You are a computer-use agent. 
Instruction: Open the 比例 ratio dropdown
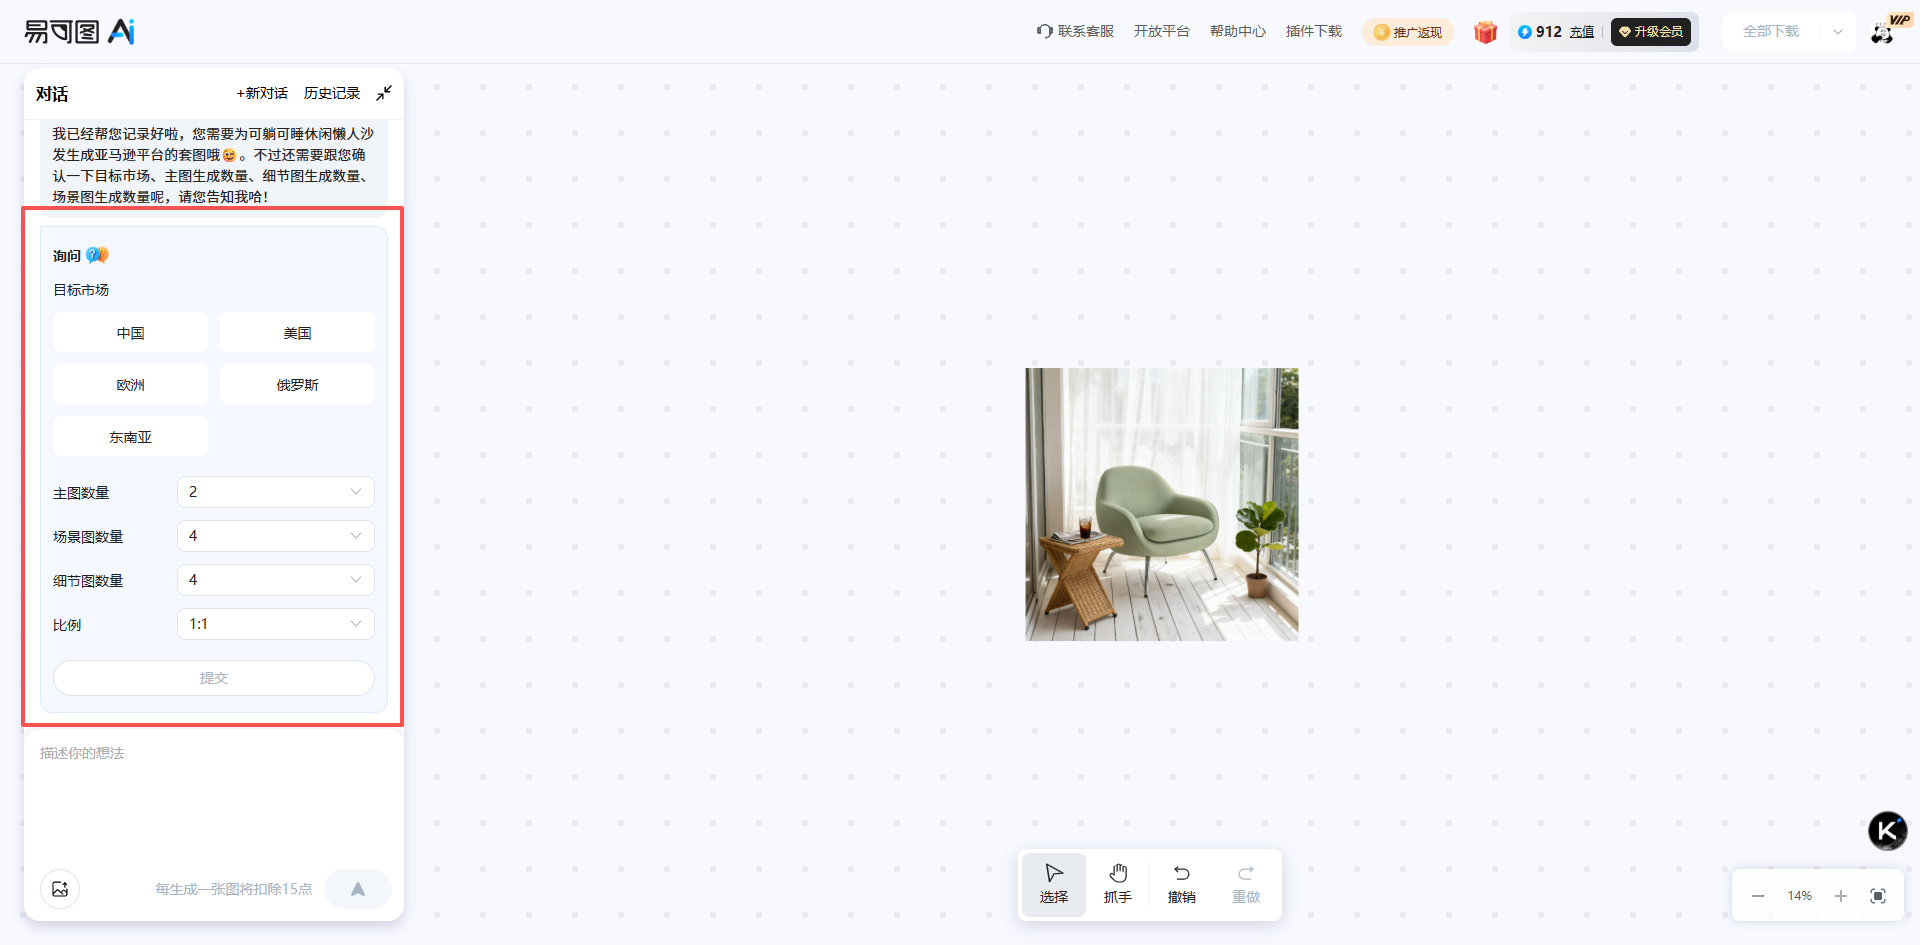point(276,624)
